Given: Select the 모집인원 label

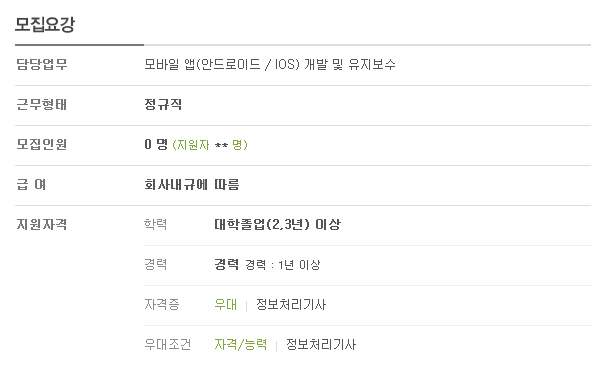Looking at the screenshot, I should 41,144.
